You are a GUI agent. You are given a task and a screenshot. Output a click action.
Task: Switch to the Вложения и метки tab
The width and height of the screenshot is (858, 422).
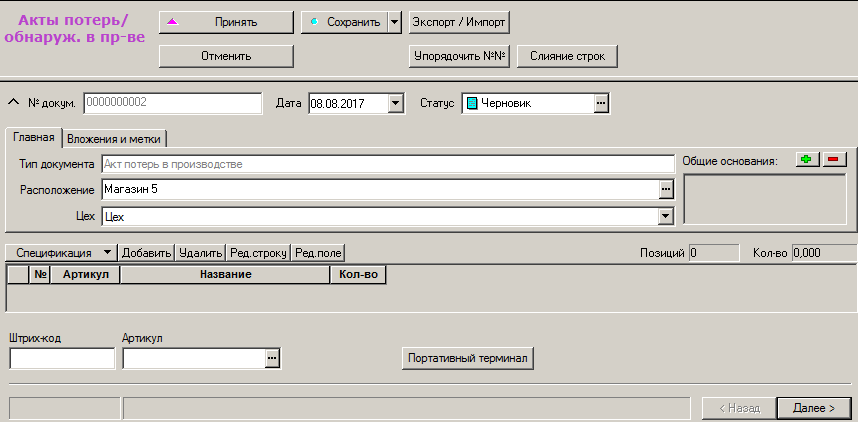(x=114, y=139)
